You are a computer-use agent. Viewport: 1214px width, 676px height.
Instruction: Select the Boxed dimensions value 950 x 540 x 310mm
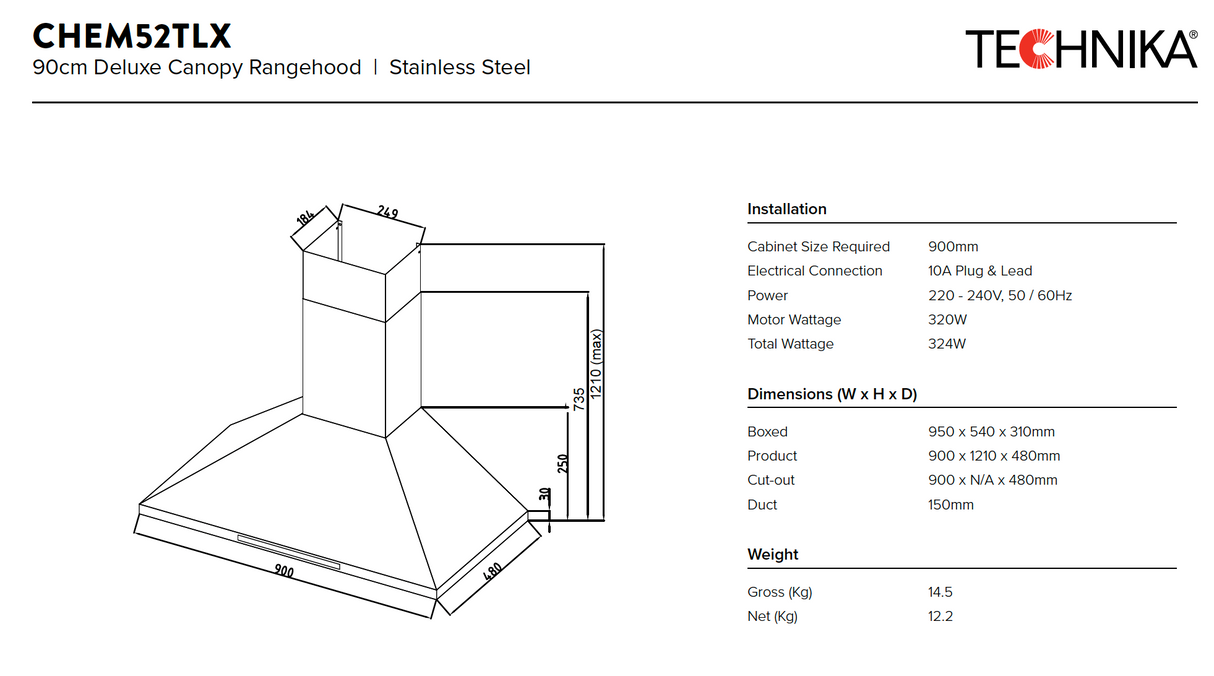point(991,431)
